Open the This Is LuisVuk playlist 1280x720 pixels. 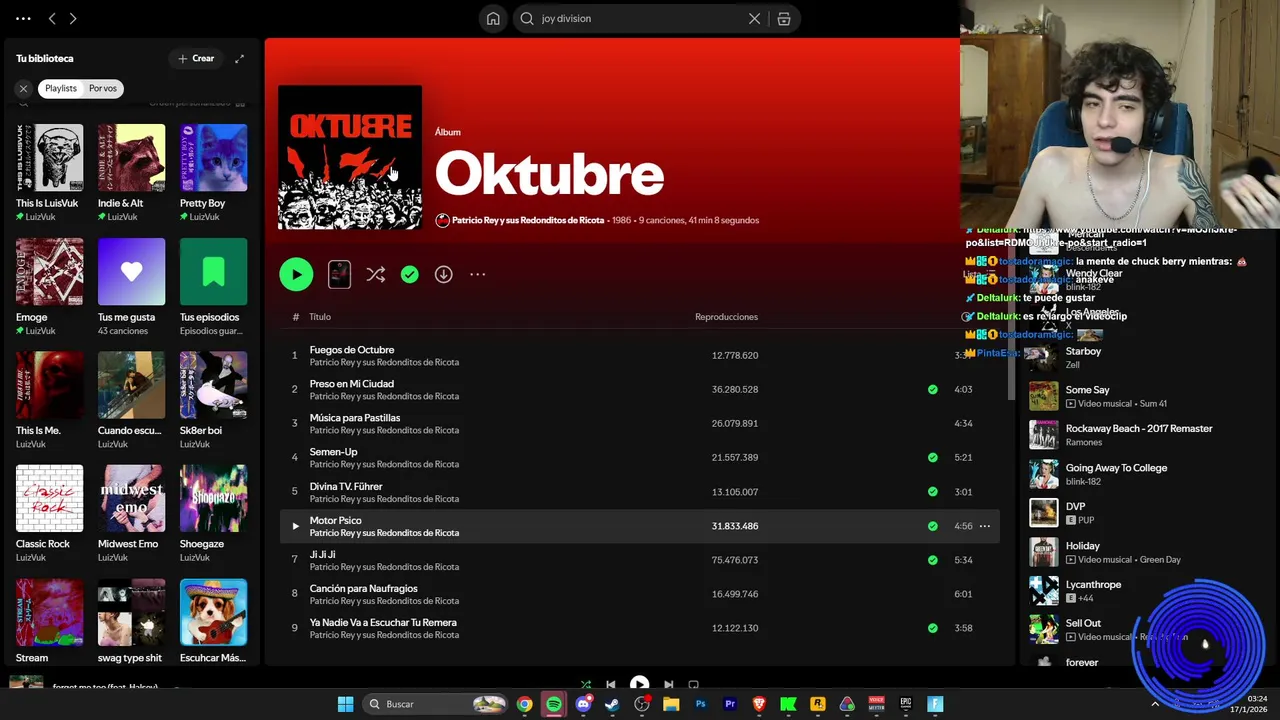tap(50, 172)
